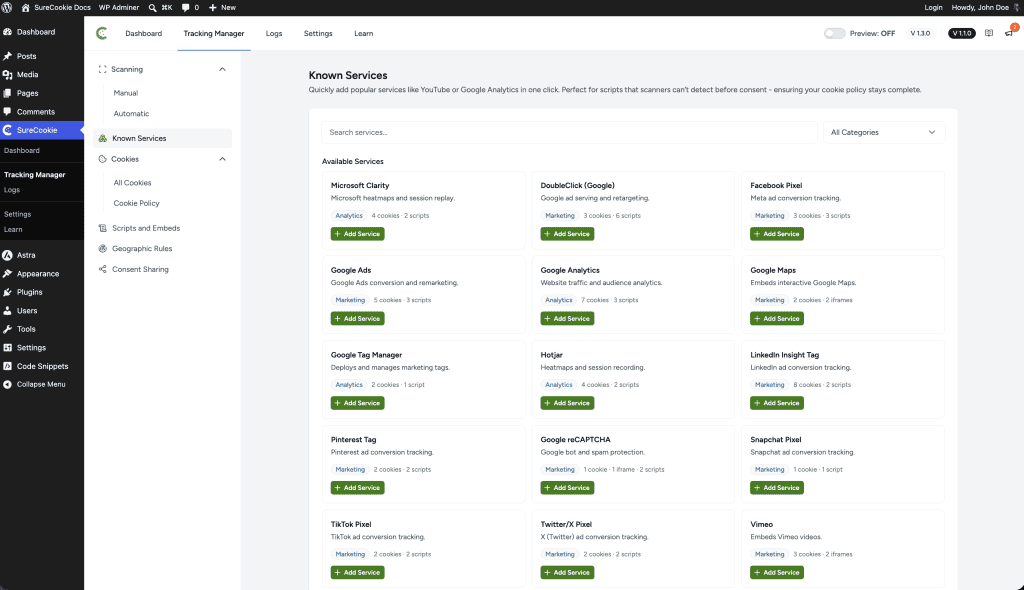
Task: Open All Cookies in side panel
Action: point(133,183)
